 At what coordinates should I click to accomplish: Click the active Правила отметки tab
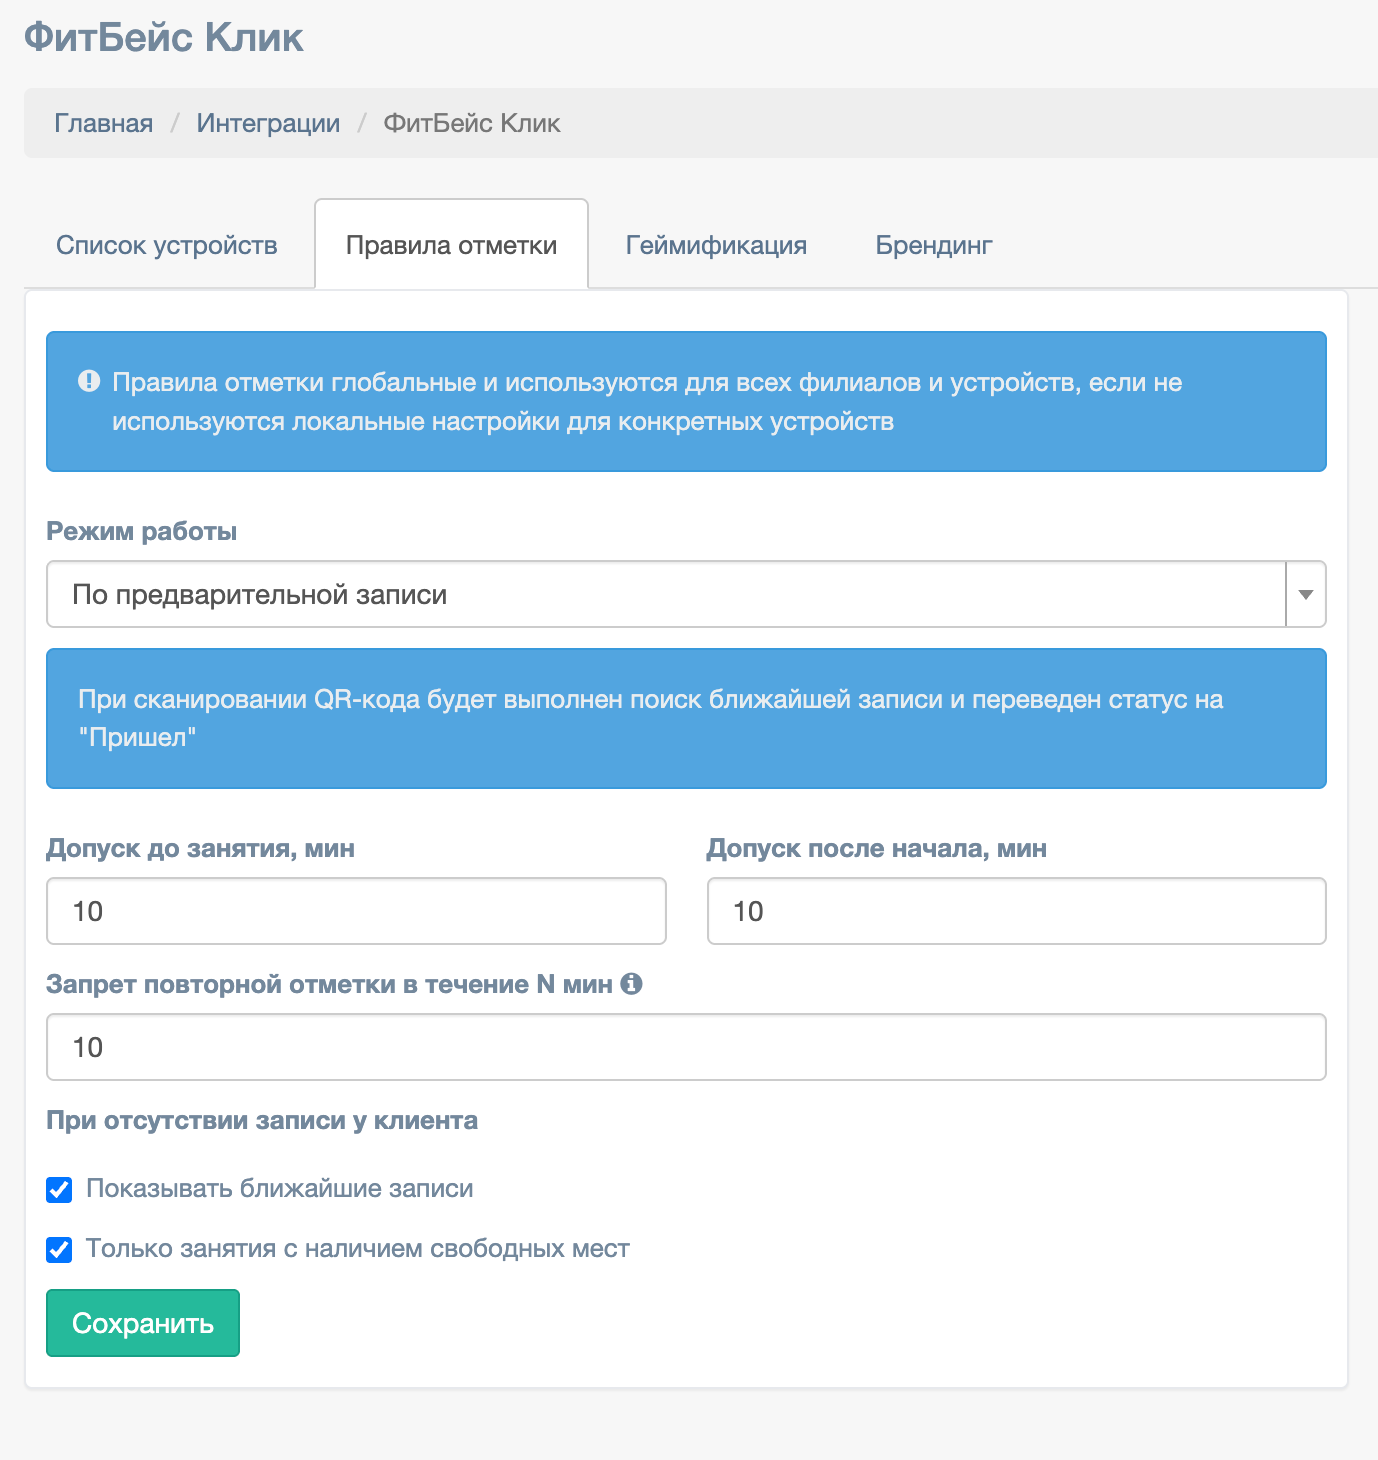(451, 245)
